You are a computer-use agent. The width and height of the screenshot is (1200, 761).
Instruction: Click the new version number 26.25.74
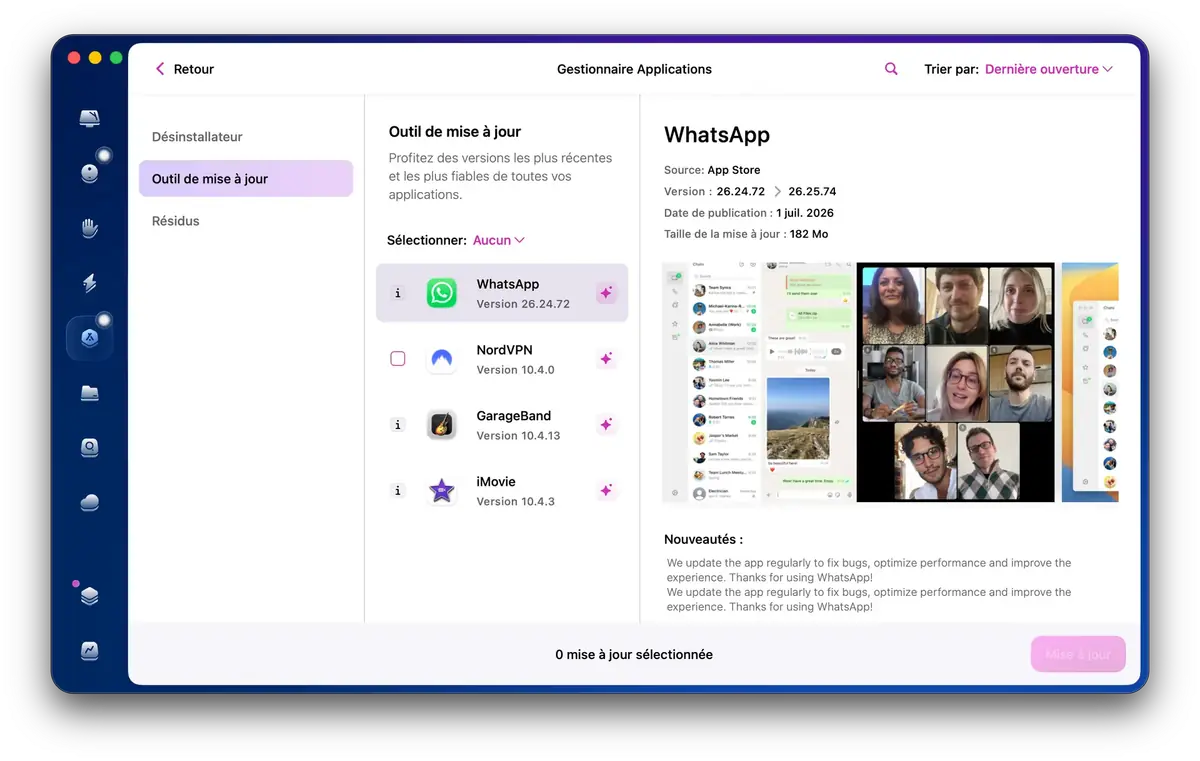tap(812, 191)
